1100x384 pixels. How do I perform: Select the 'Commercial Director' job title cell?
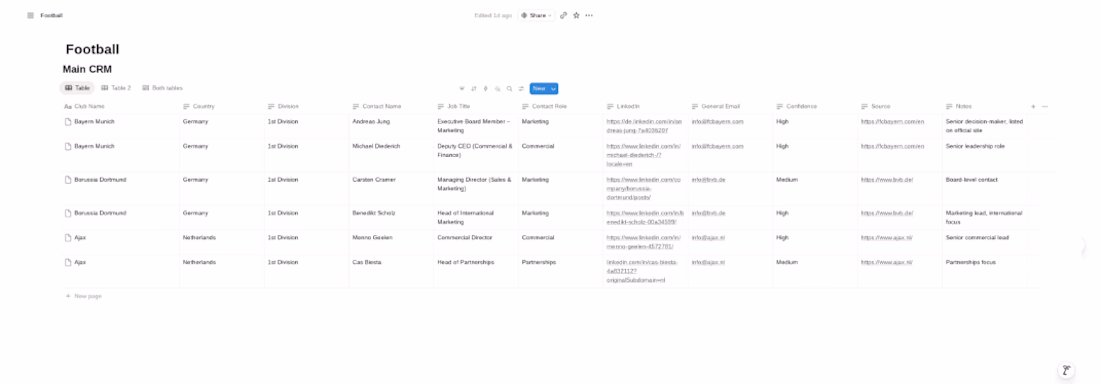click(465, 237)
